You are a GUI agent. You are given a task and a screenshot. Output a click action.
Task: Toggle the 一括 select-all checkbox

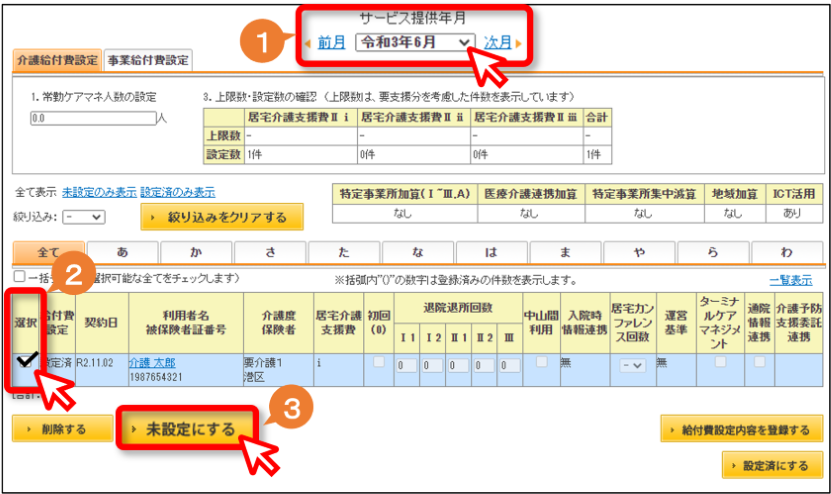pos(20,276)
